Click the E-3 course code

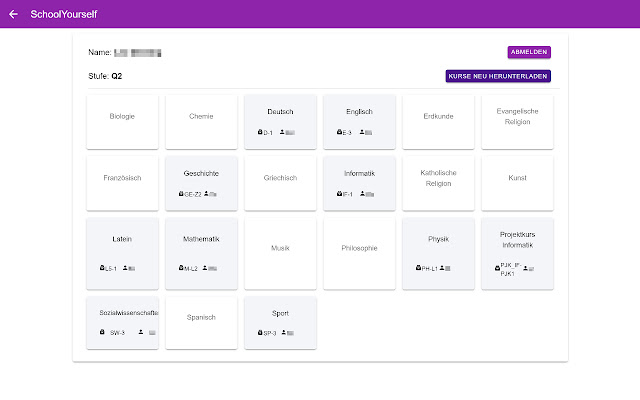[347, 133]
